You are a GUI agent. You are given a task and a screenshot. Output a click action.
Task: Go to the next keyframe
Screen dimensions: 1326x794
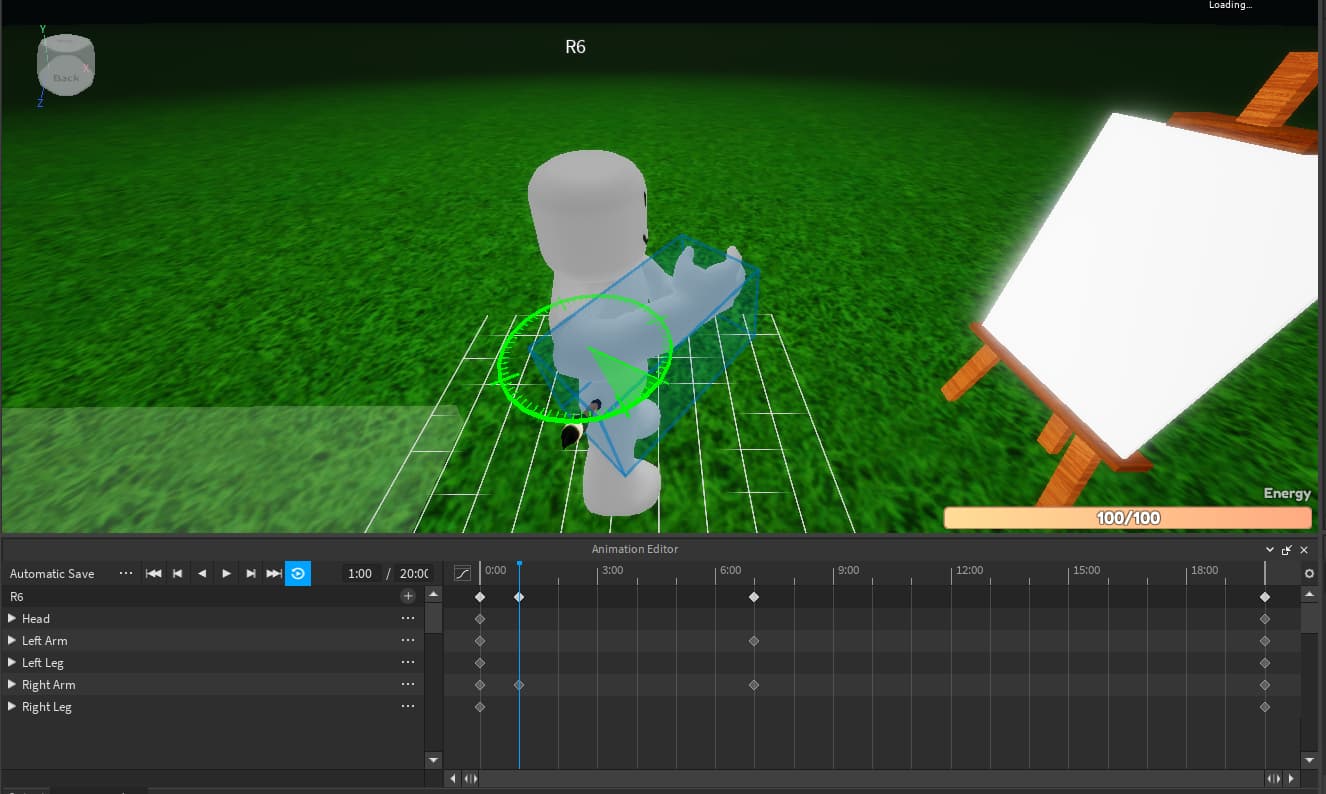250,573
